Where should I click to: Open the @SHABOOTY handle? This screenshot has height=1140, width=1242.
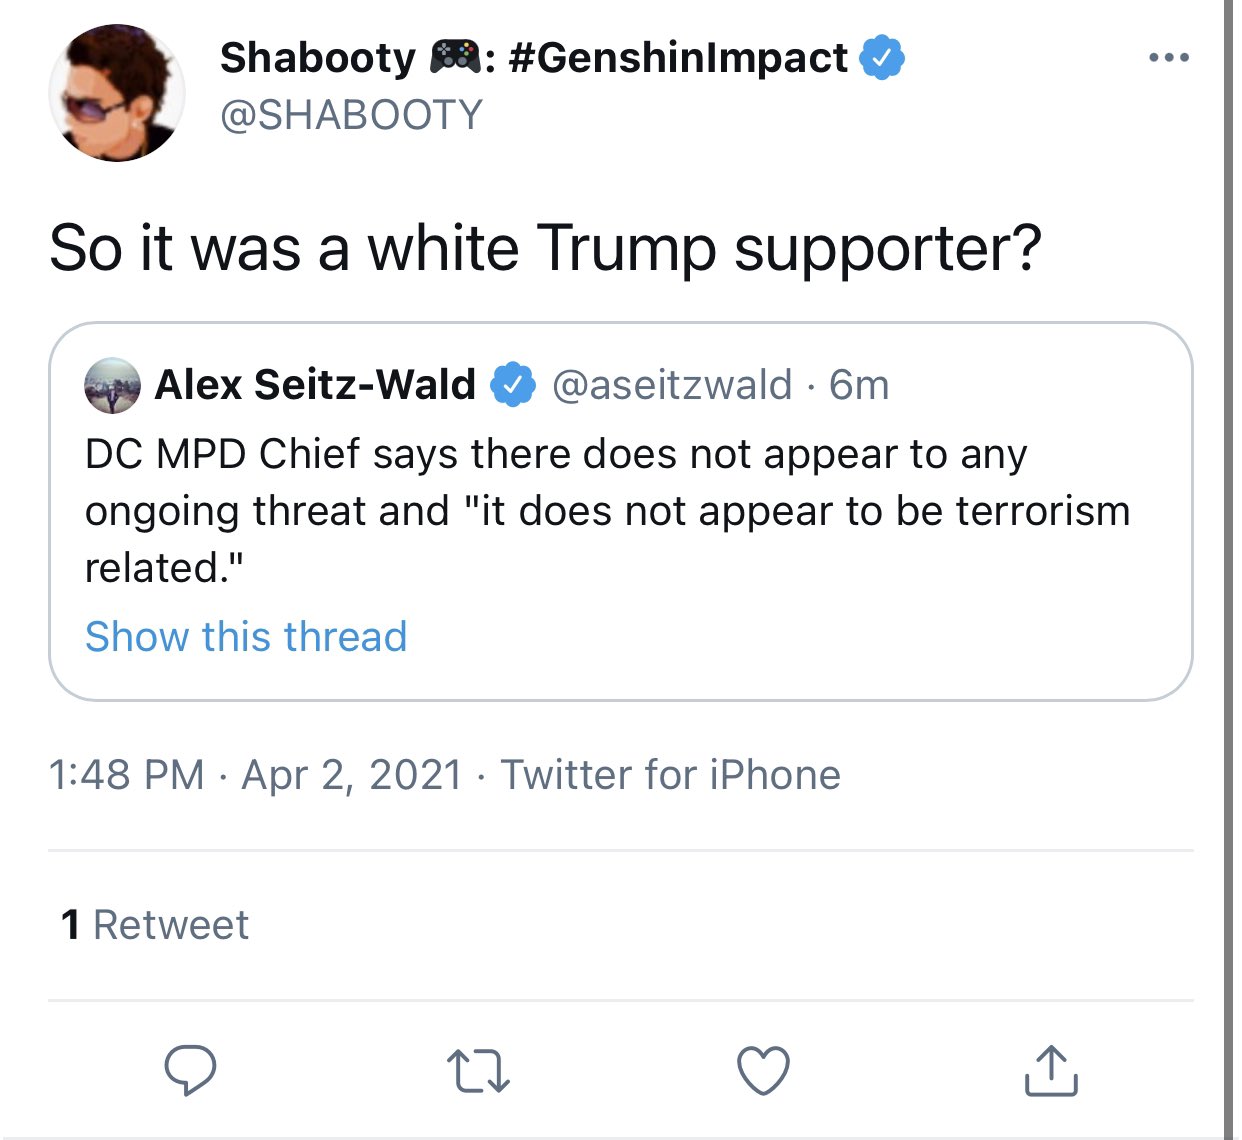pyautogui.click(x=351, y=115)
